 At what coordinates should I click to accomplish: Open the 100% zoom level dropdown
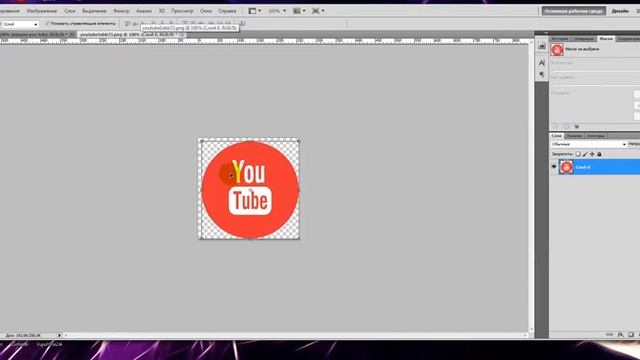277,11
